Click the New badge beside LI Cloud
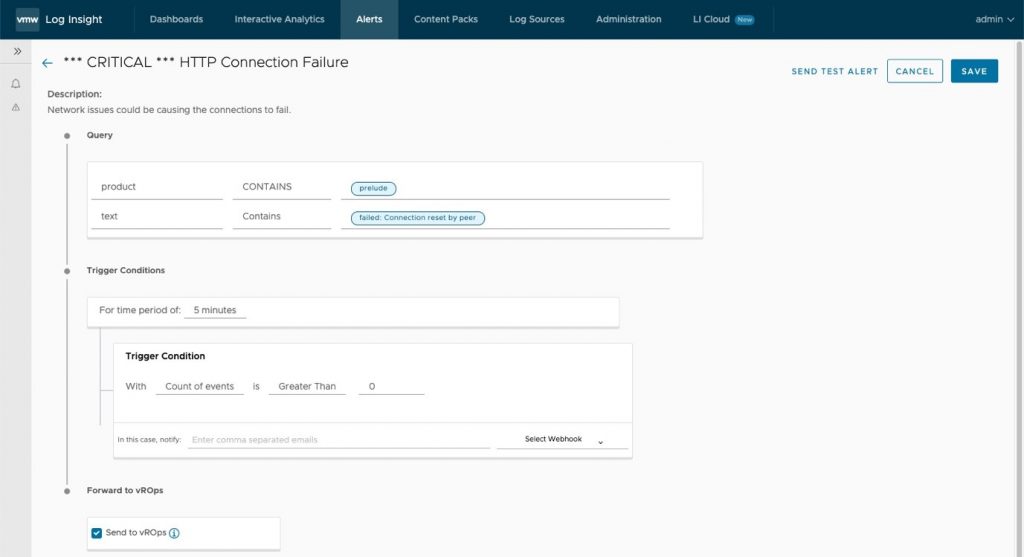Image resolution: width=1024 pixels, height=557 pixels. tap(744, 20)
